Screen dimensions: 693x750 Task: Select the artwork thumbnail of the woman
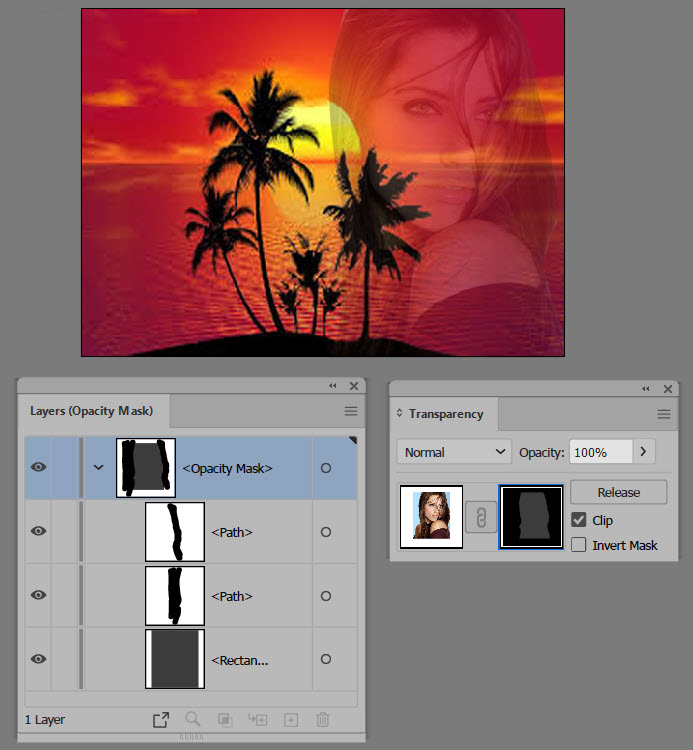point(431,517)
